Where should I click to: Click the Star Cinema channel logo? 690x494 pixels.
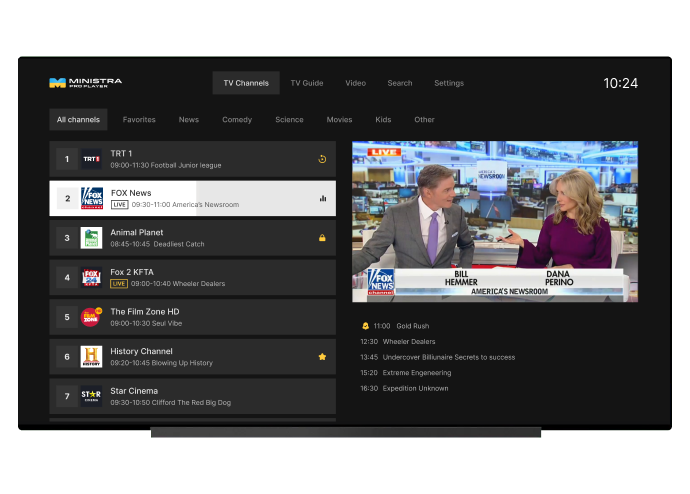pyautogui.click(x=92, y=396)
